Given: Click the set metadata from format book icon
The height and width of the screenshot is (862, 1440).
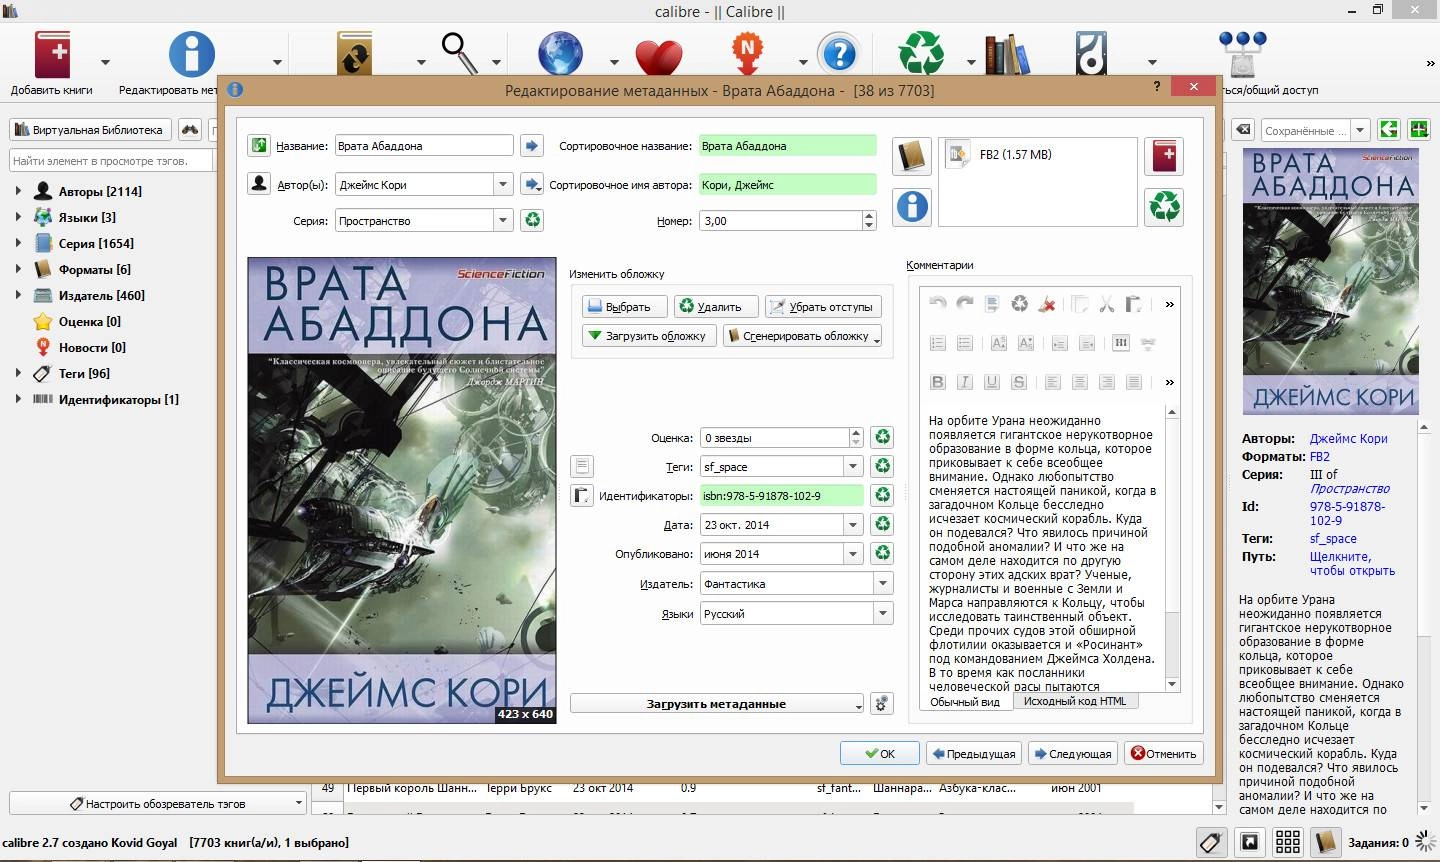Looking at the screenshot, I should 911,156.
